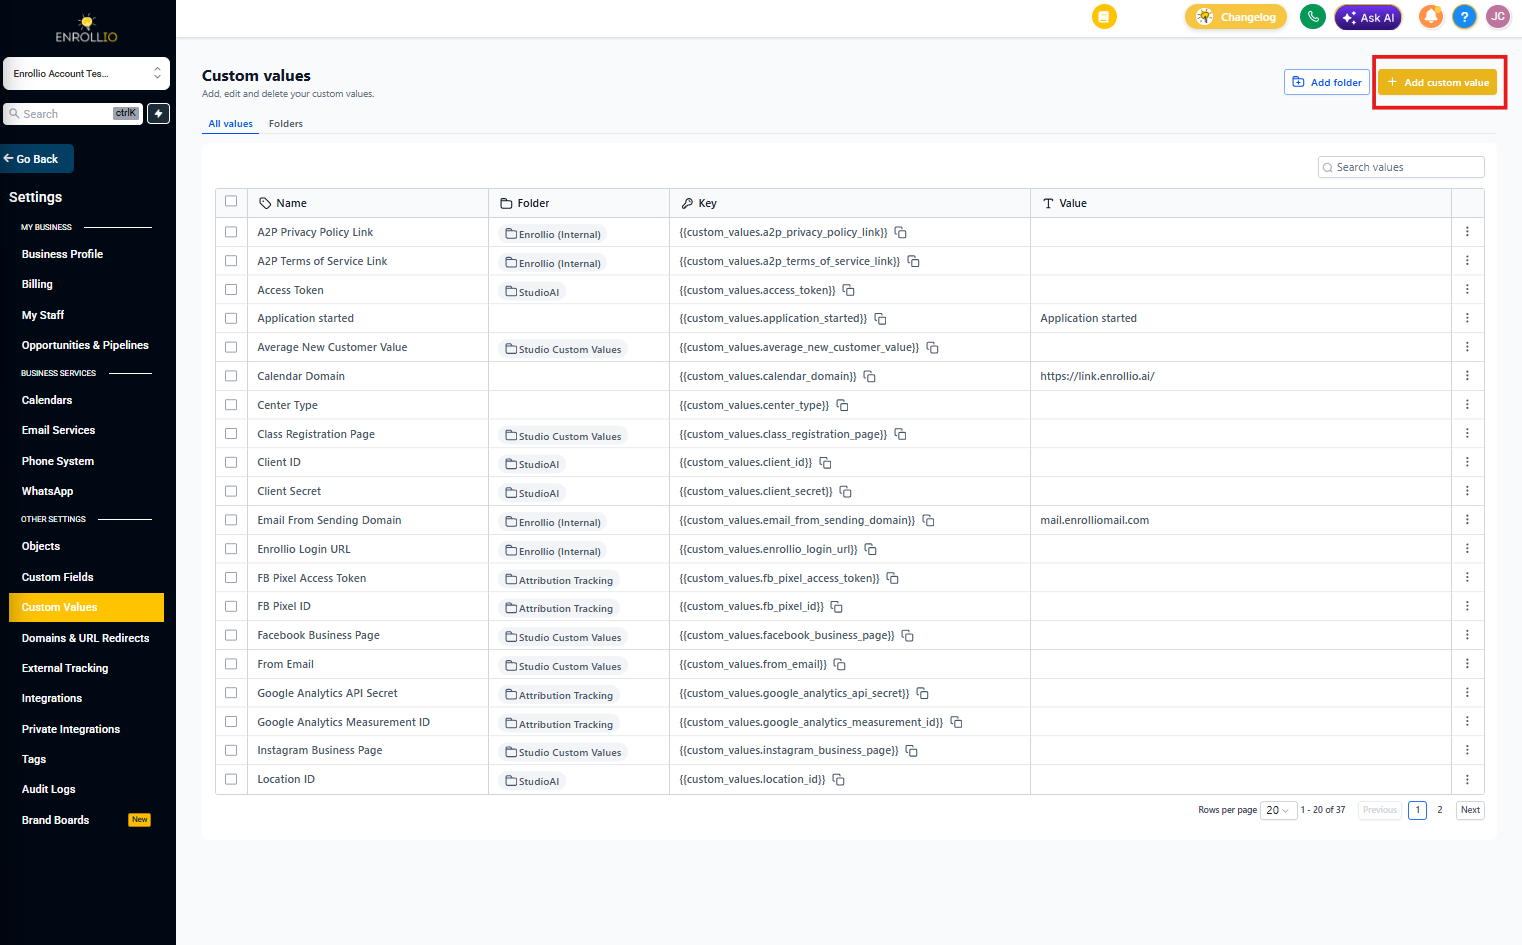Jump to page 2 of results
Screen dimensions: 1522x945
(1440, 810)
